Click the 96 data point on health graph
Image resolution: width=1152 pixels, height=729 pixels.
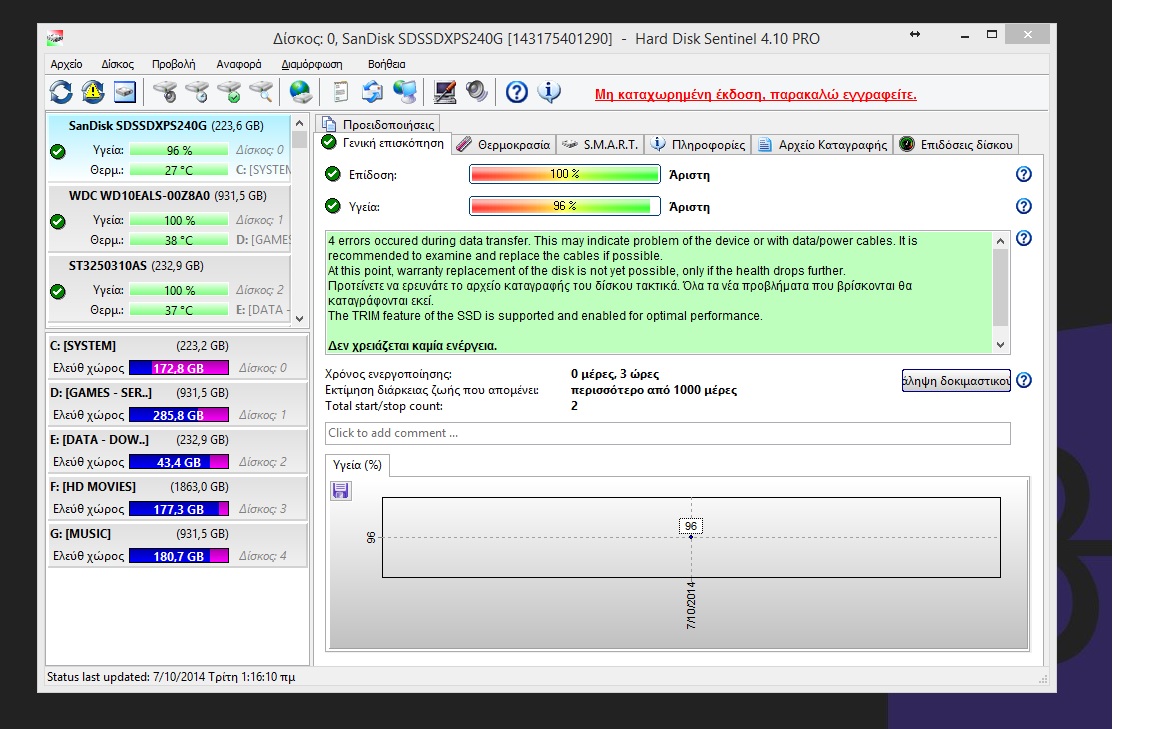tap(691, 536)
